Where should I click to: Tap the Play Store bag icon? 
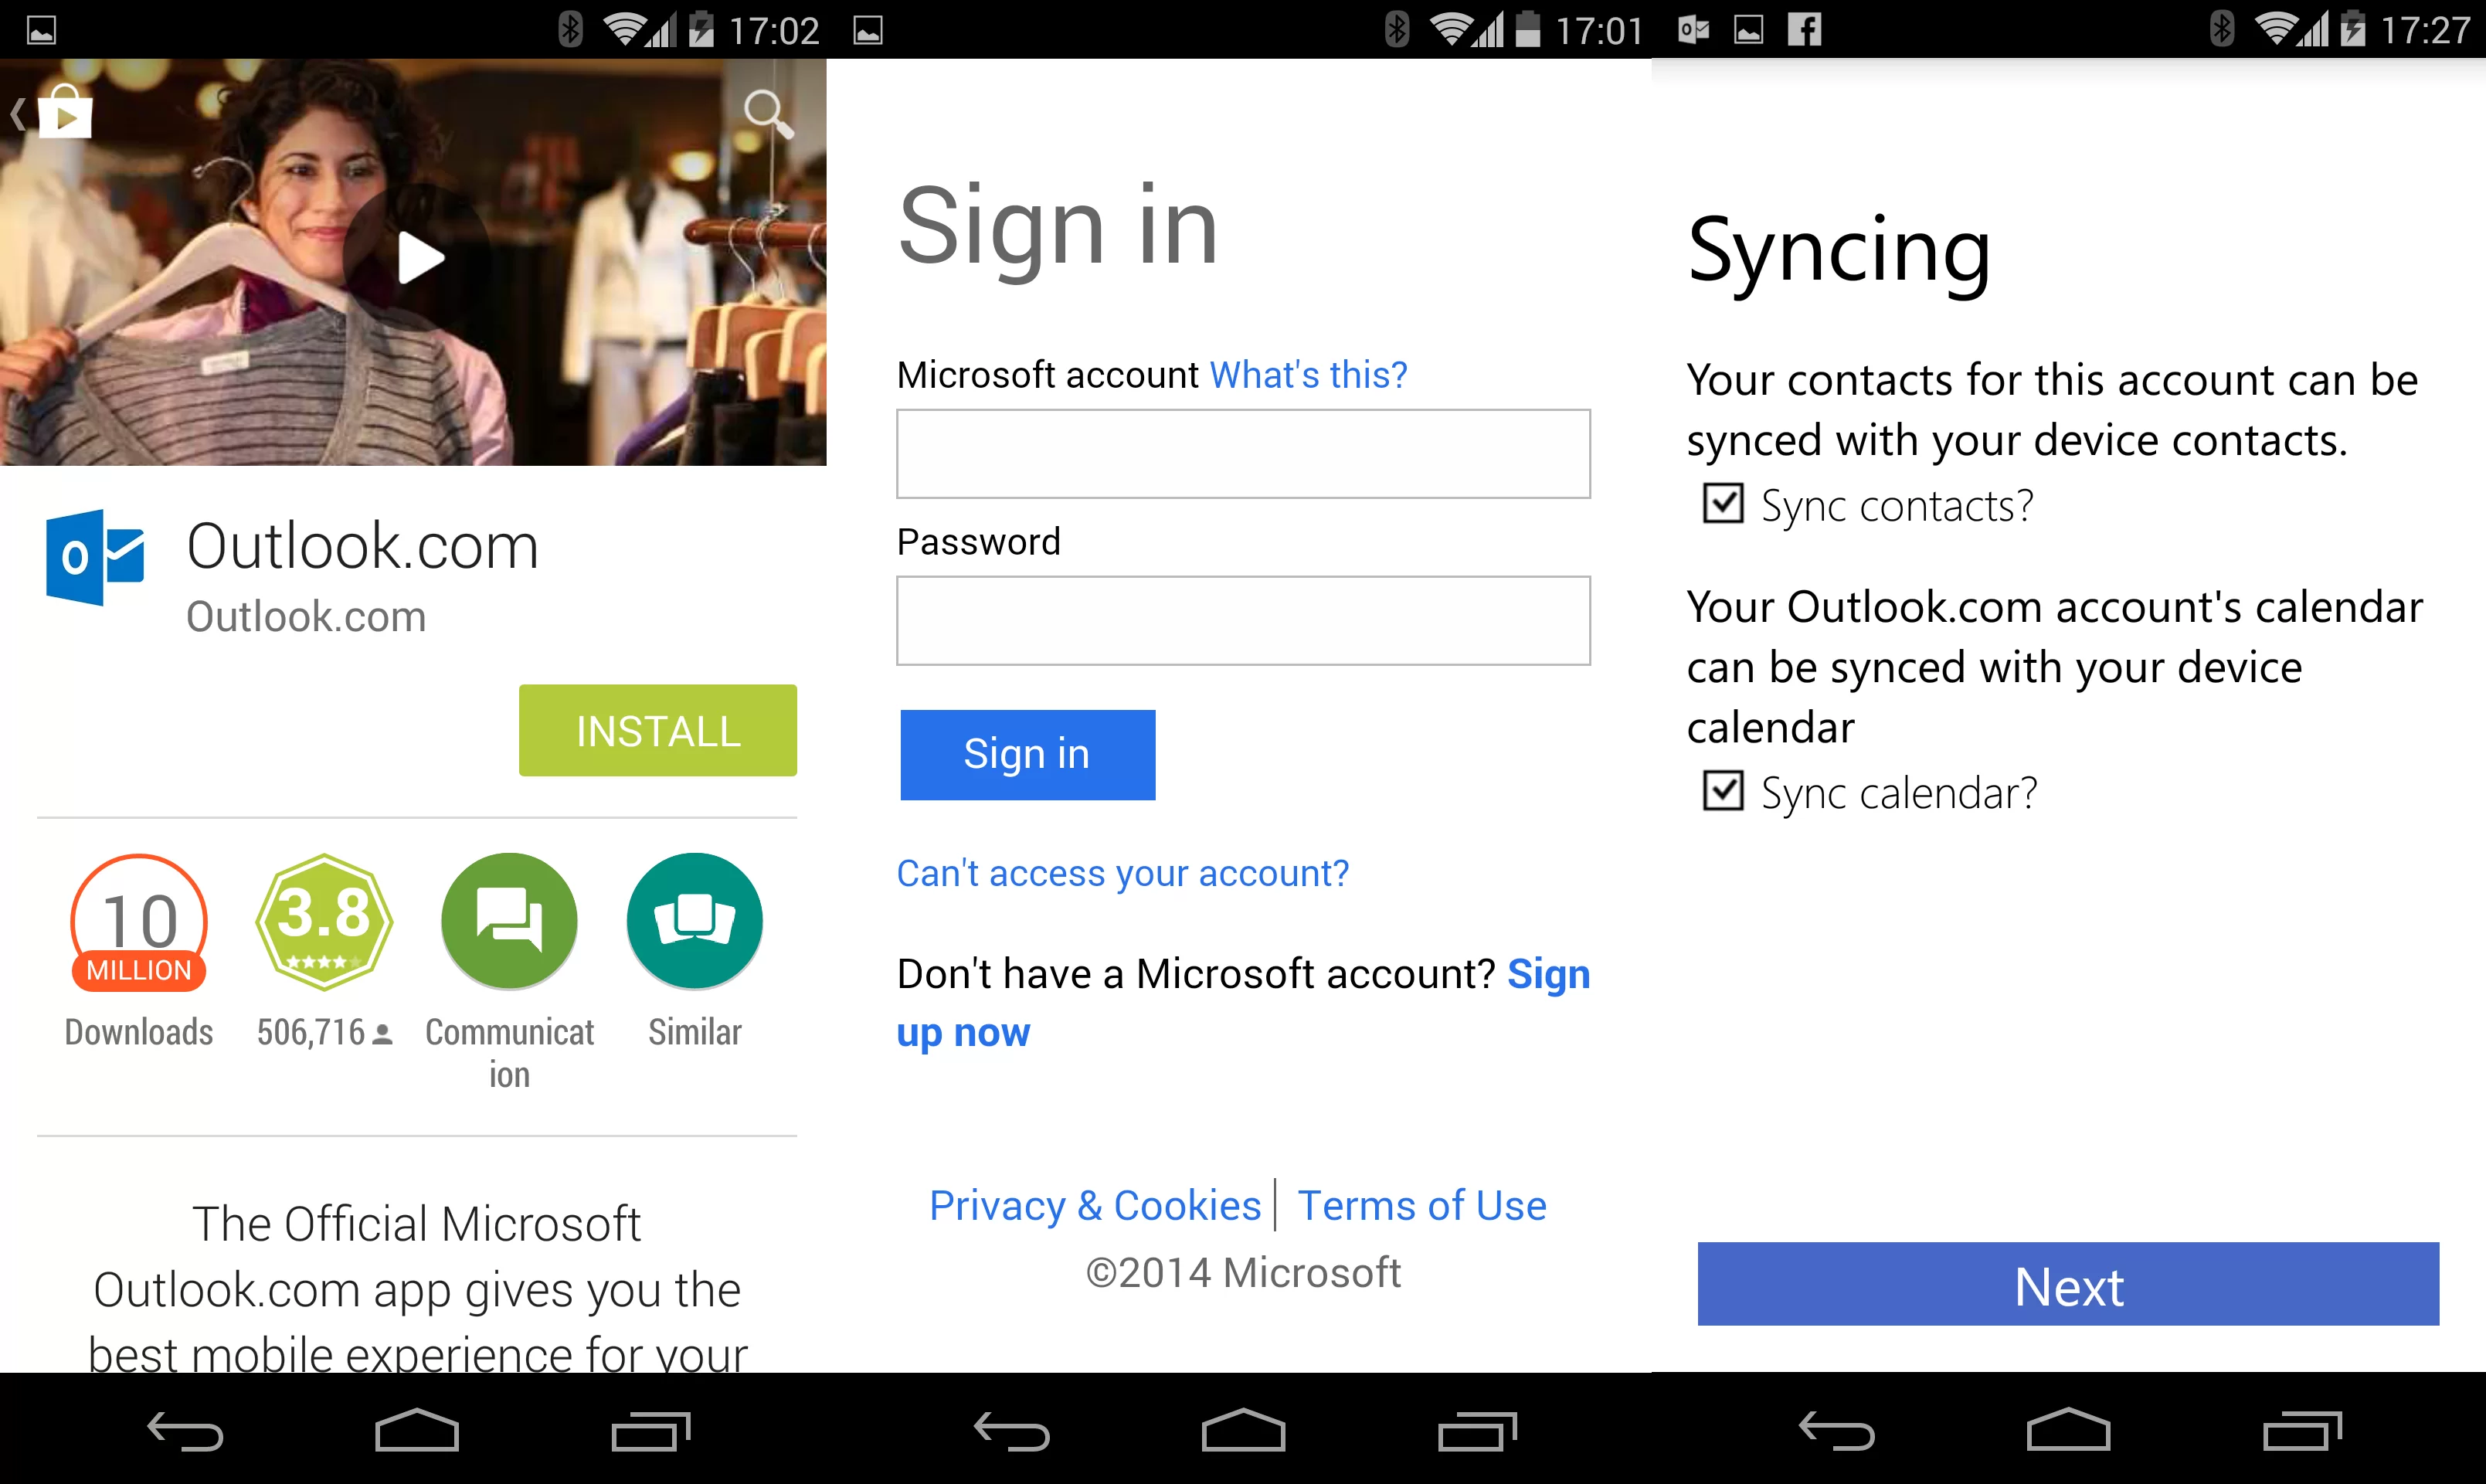pyautogui.click(x=65, y=112)
